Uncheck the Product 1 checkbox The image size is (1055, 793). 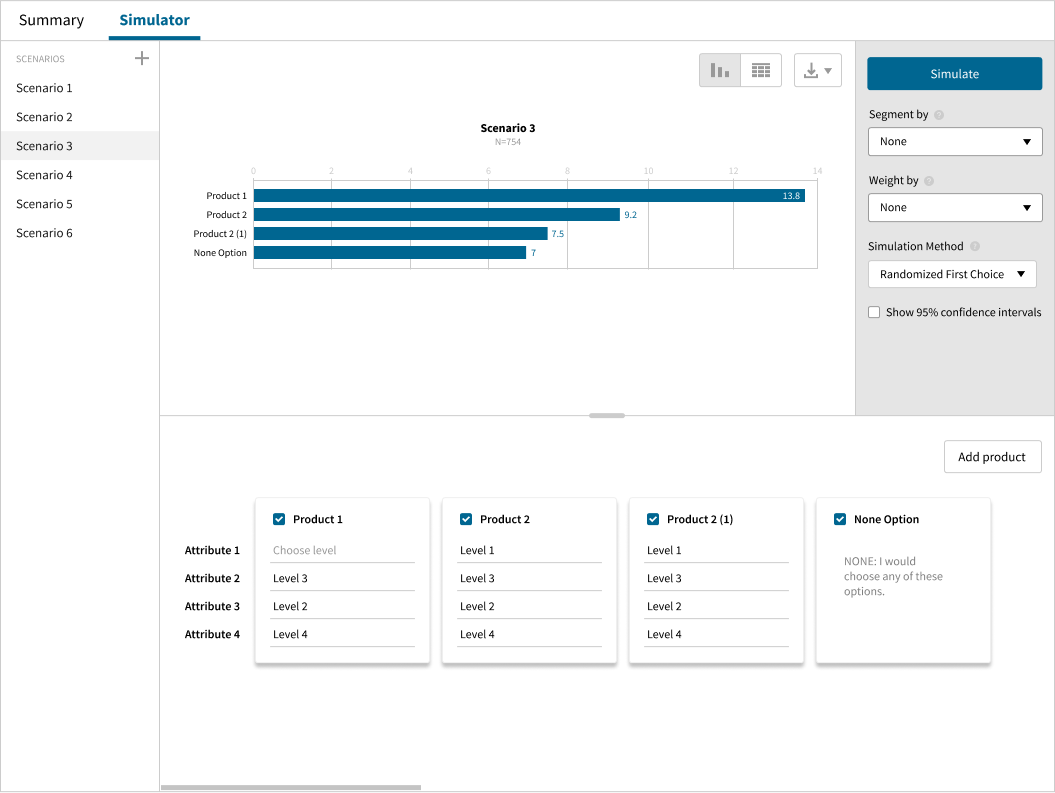pyautogui.click(x=279, y=519)
